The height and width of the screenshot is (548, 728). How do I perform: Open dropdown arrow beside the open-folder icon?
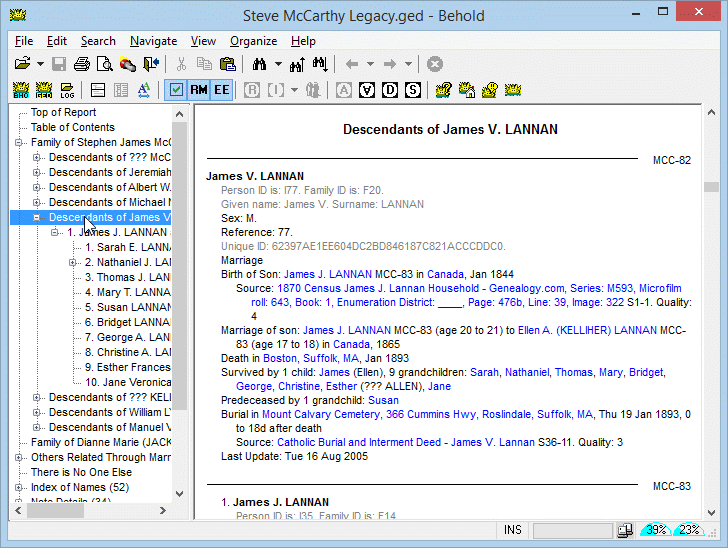coord(40,64)
